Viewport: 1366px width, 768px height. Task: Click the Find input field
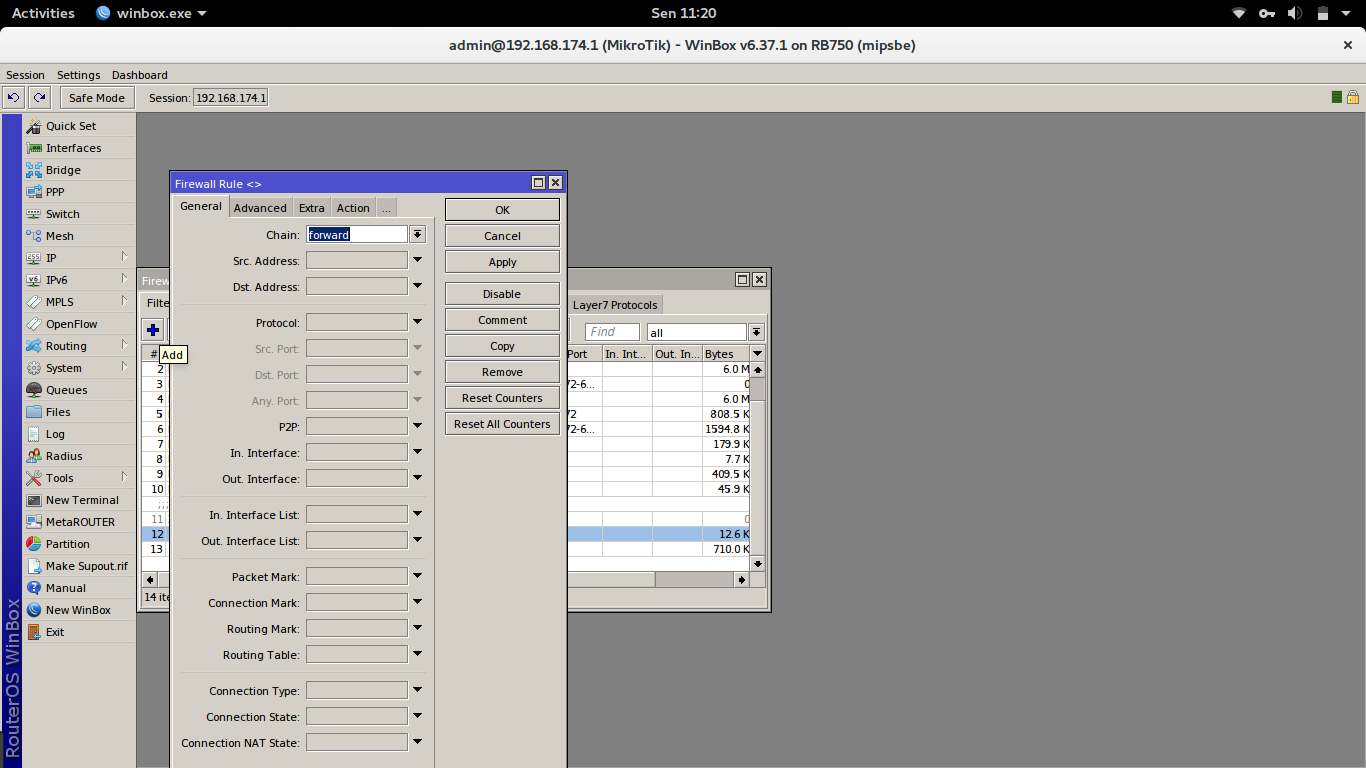(x=613, y=332)
